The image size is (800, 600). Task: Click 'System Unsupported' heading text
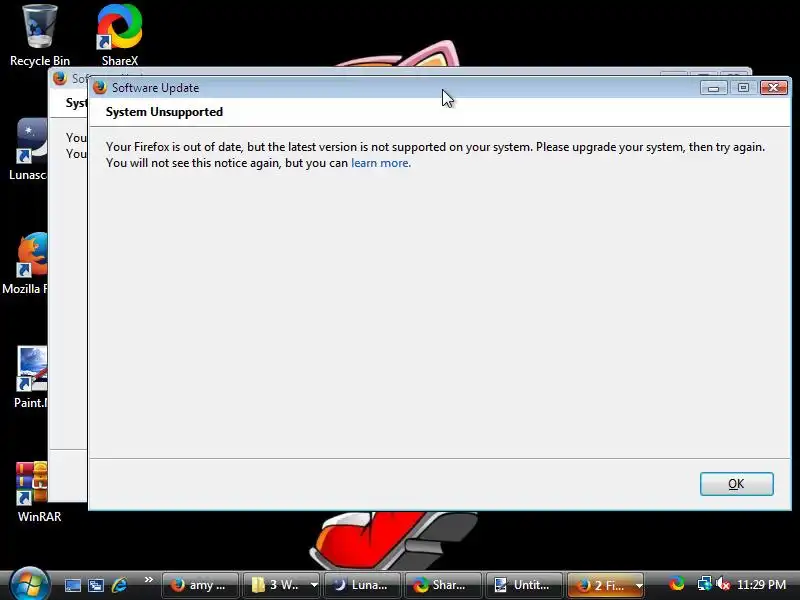[x=164, y=112]
